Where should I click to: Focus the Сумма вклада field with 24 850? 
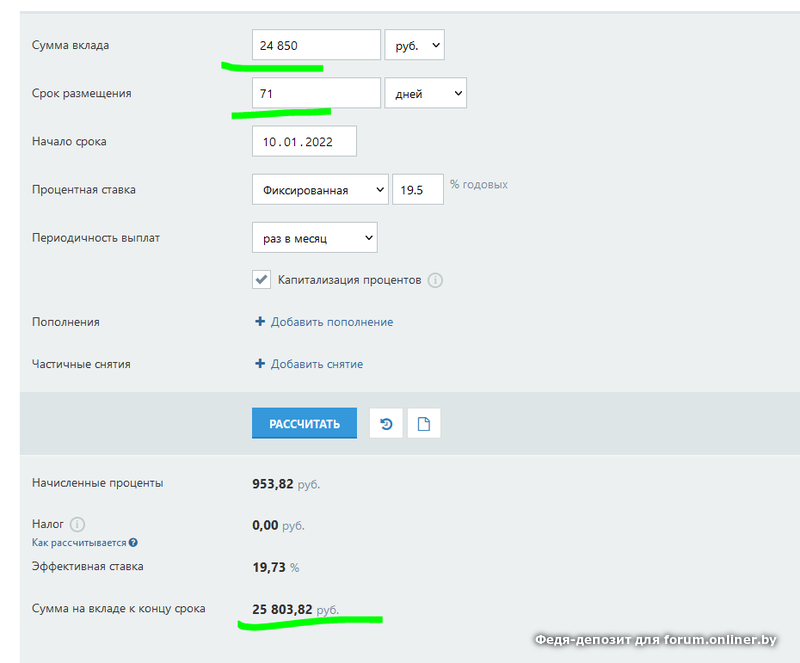click(x=316, y=45)
